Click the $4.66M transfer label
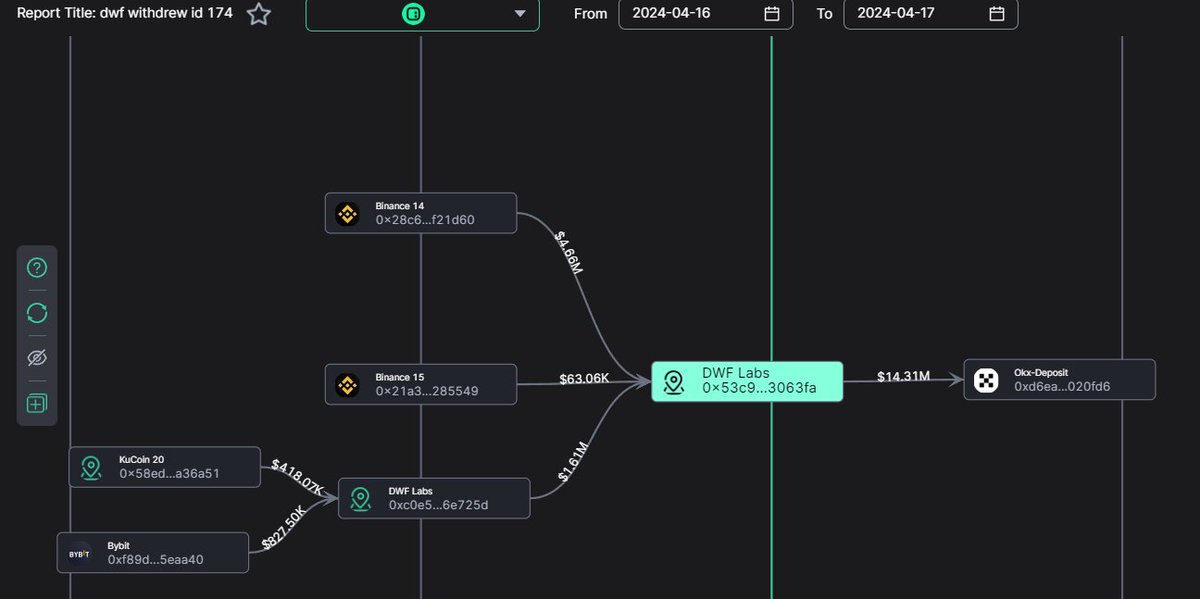The width and height of the screenshot is (1200, 599). (568, 251)
